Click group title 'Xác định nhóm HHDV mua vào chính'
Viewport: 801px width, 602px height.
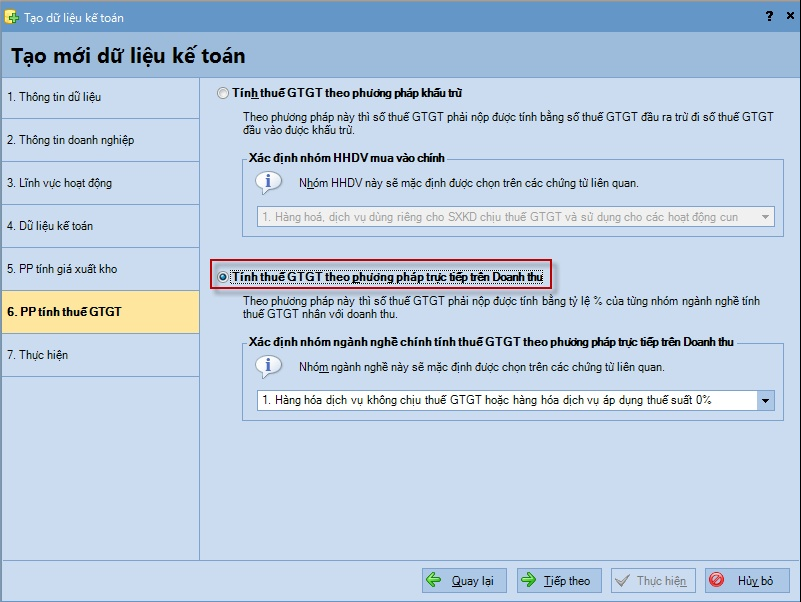coord(346,158)
